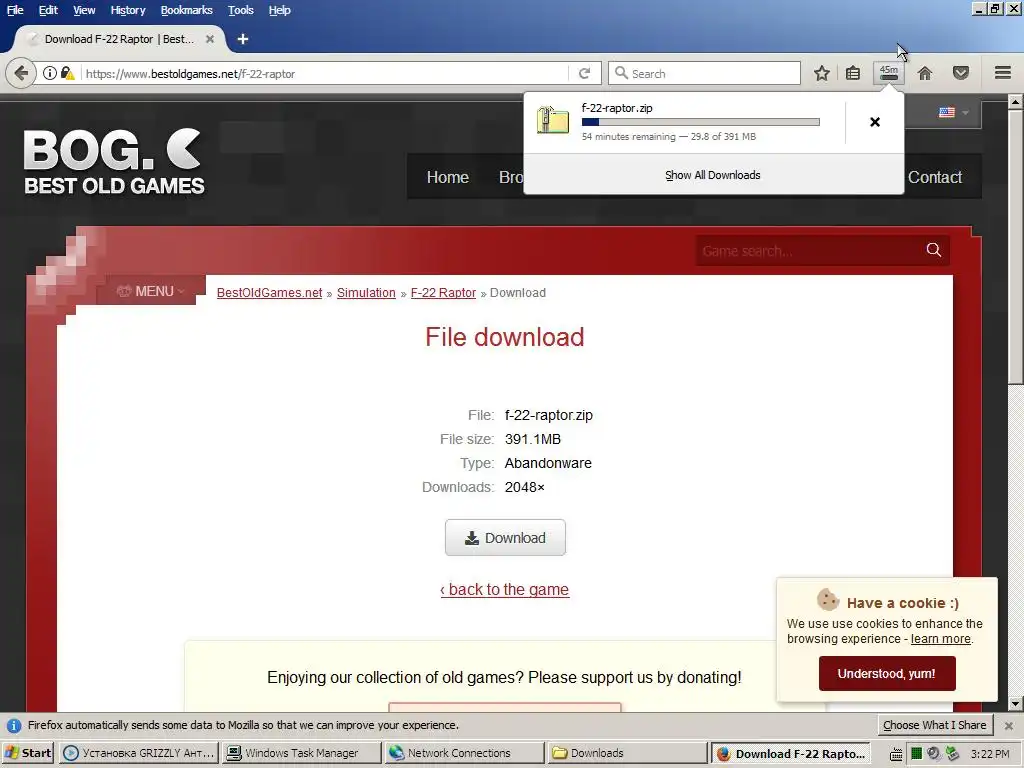Open f-22-raptor.zip file icon in downloads panel

coord(552,121)
